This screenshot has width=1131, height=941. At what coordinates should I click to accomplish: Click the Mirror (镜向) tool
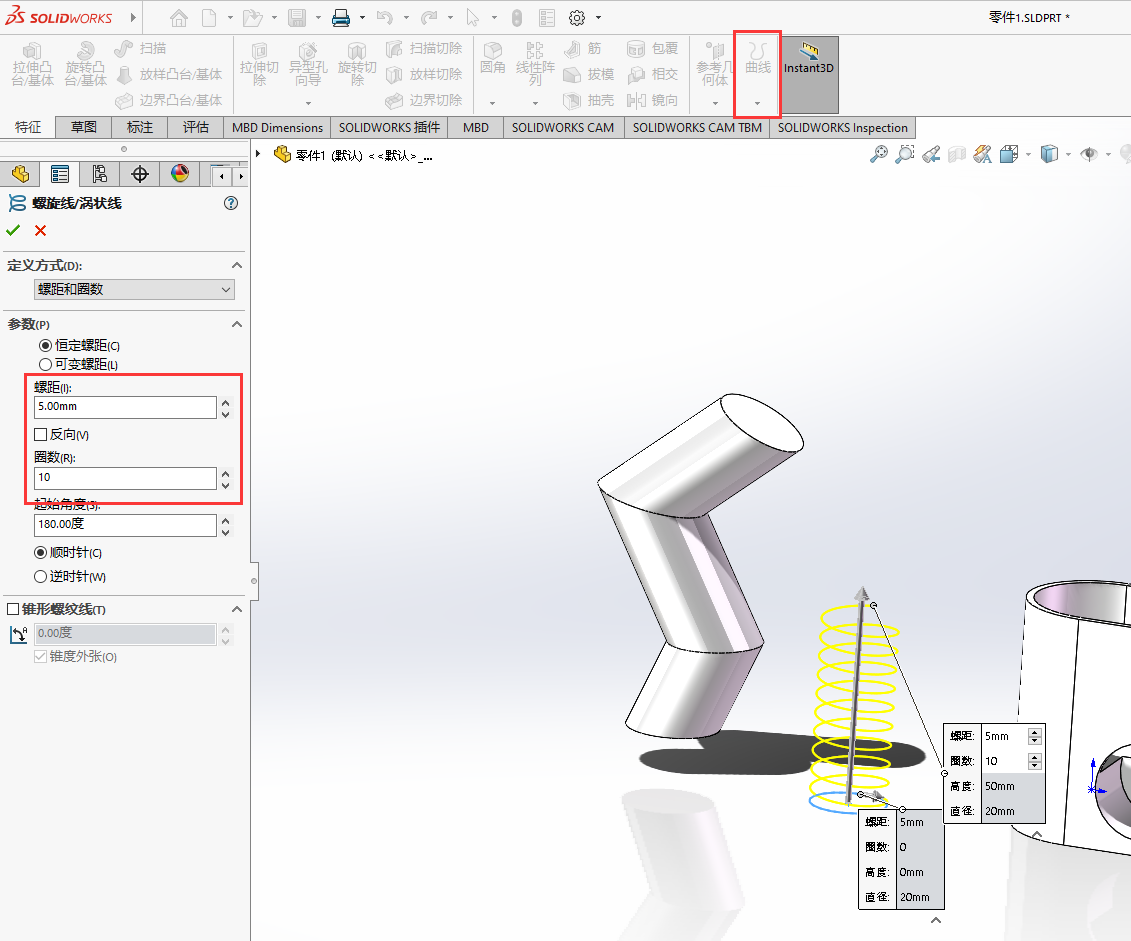coord(652,100)
